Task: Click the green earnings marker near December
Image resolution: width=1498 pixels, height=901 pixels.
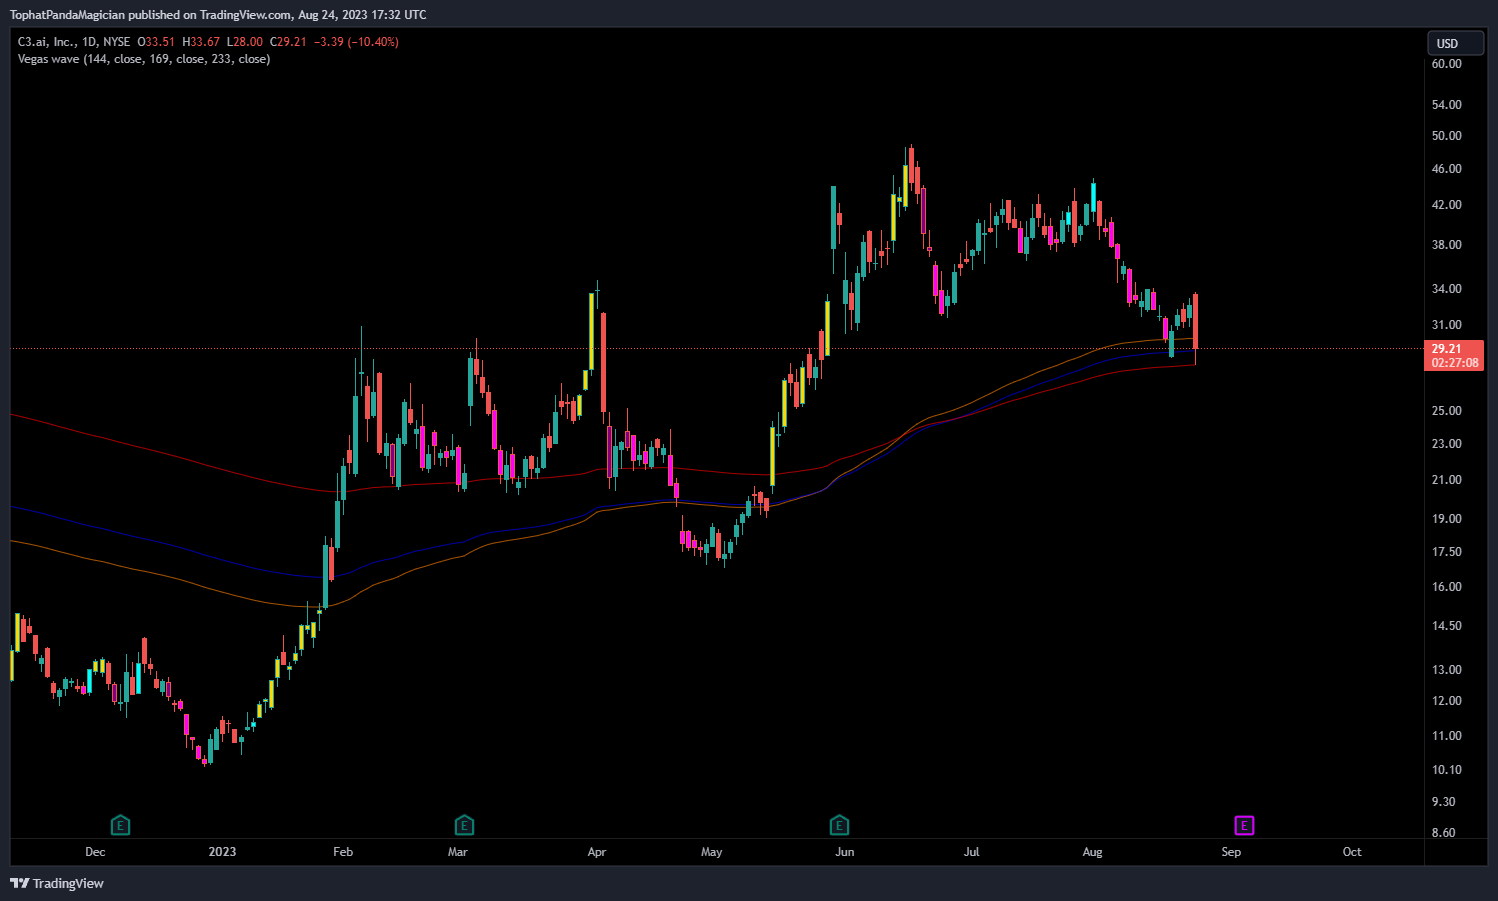Action: point(120,826)
